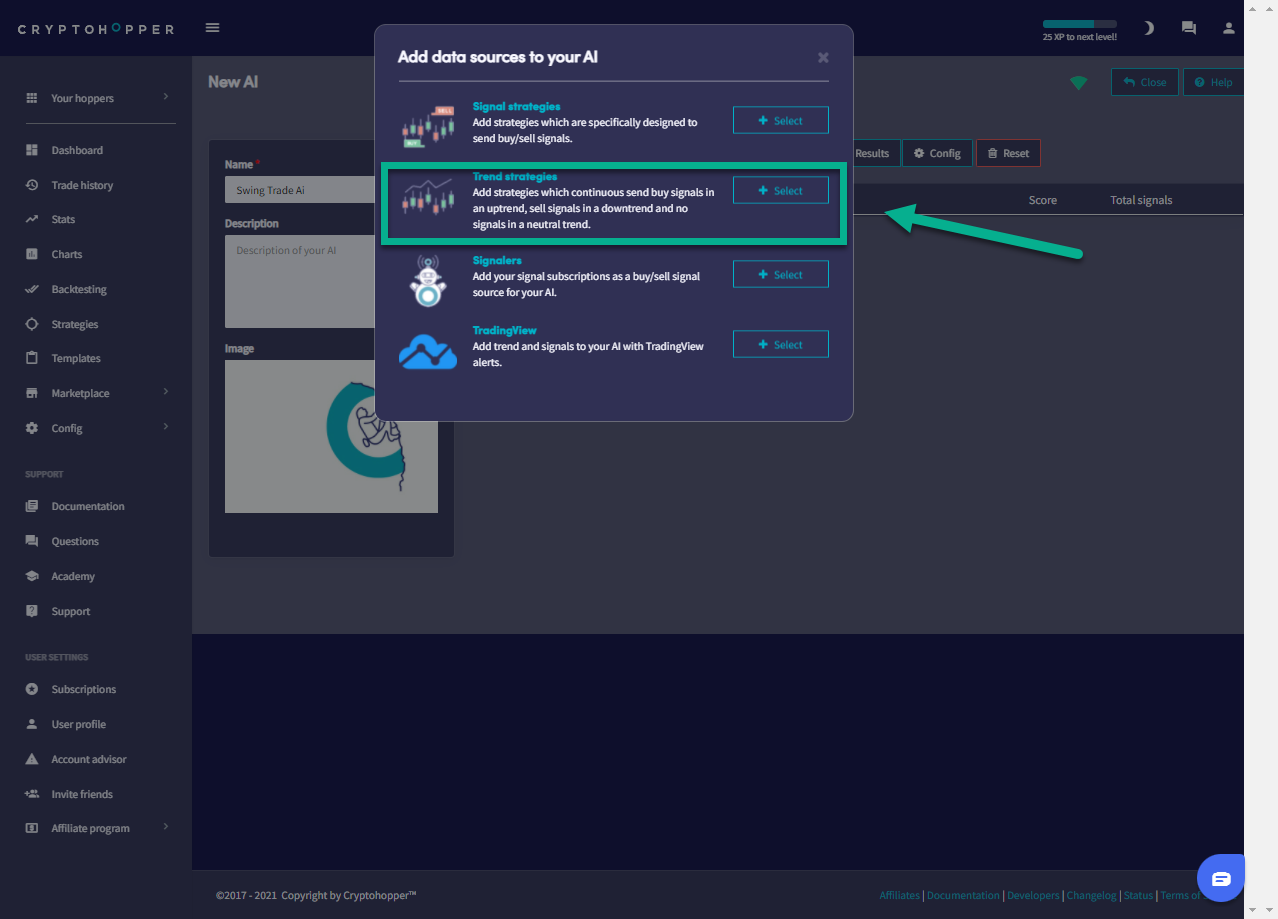Click the TradingView cloud icon
1278x919 pixels.
(x=428, y=350)
